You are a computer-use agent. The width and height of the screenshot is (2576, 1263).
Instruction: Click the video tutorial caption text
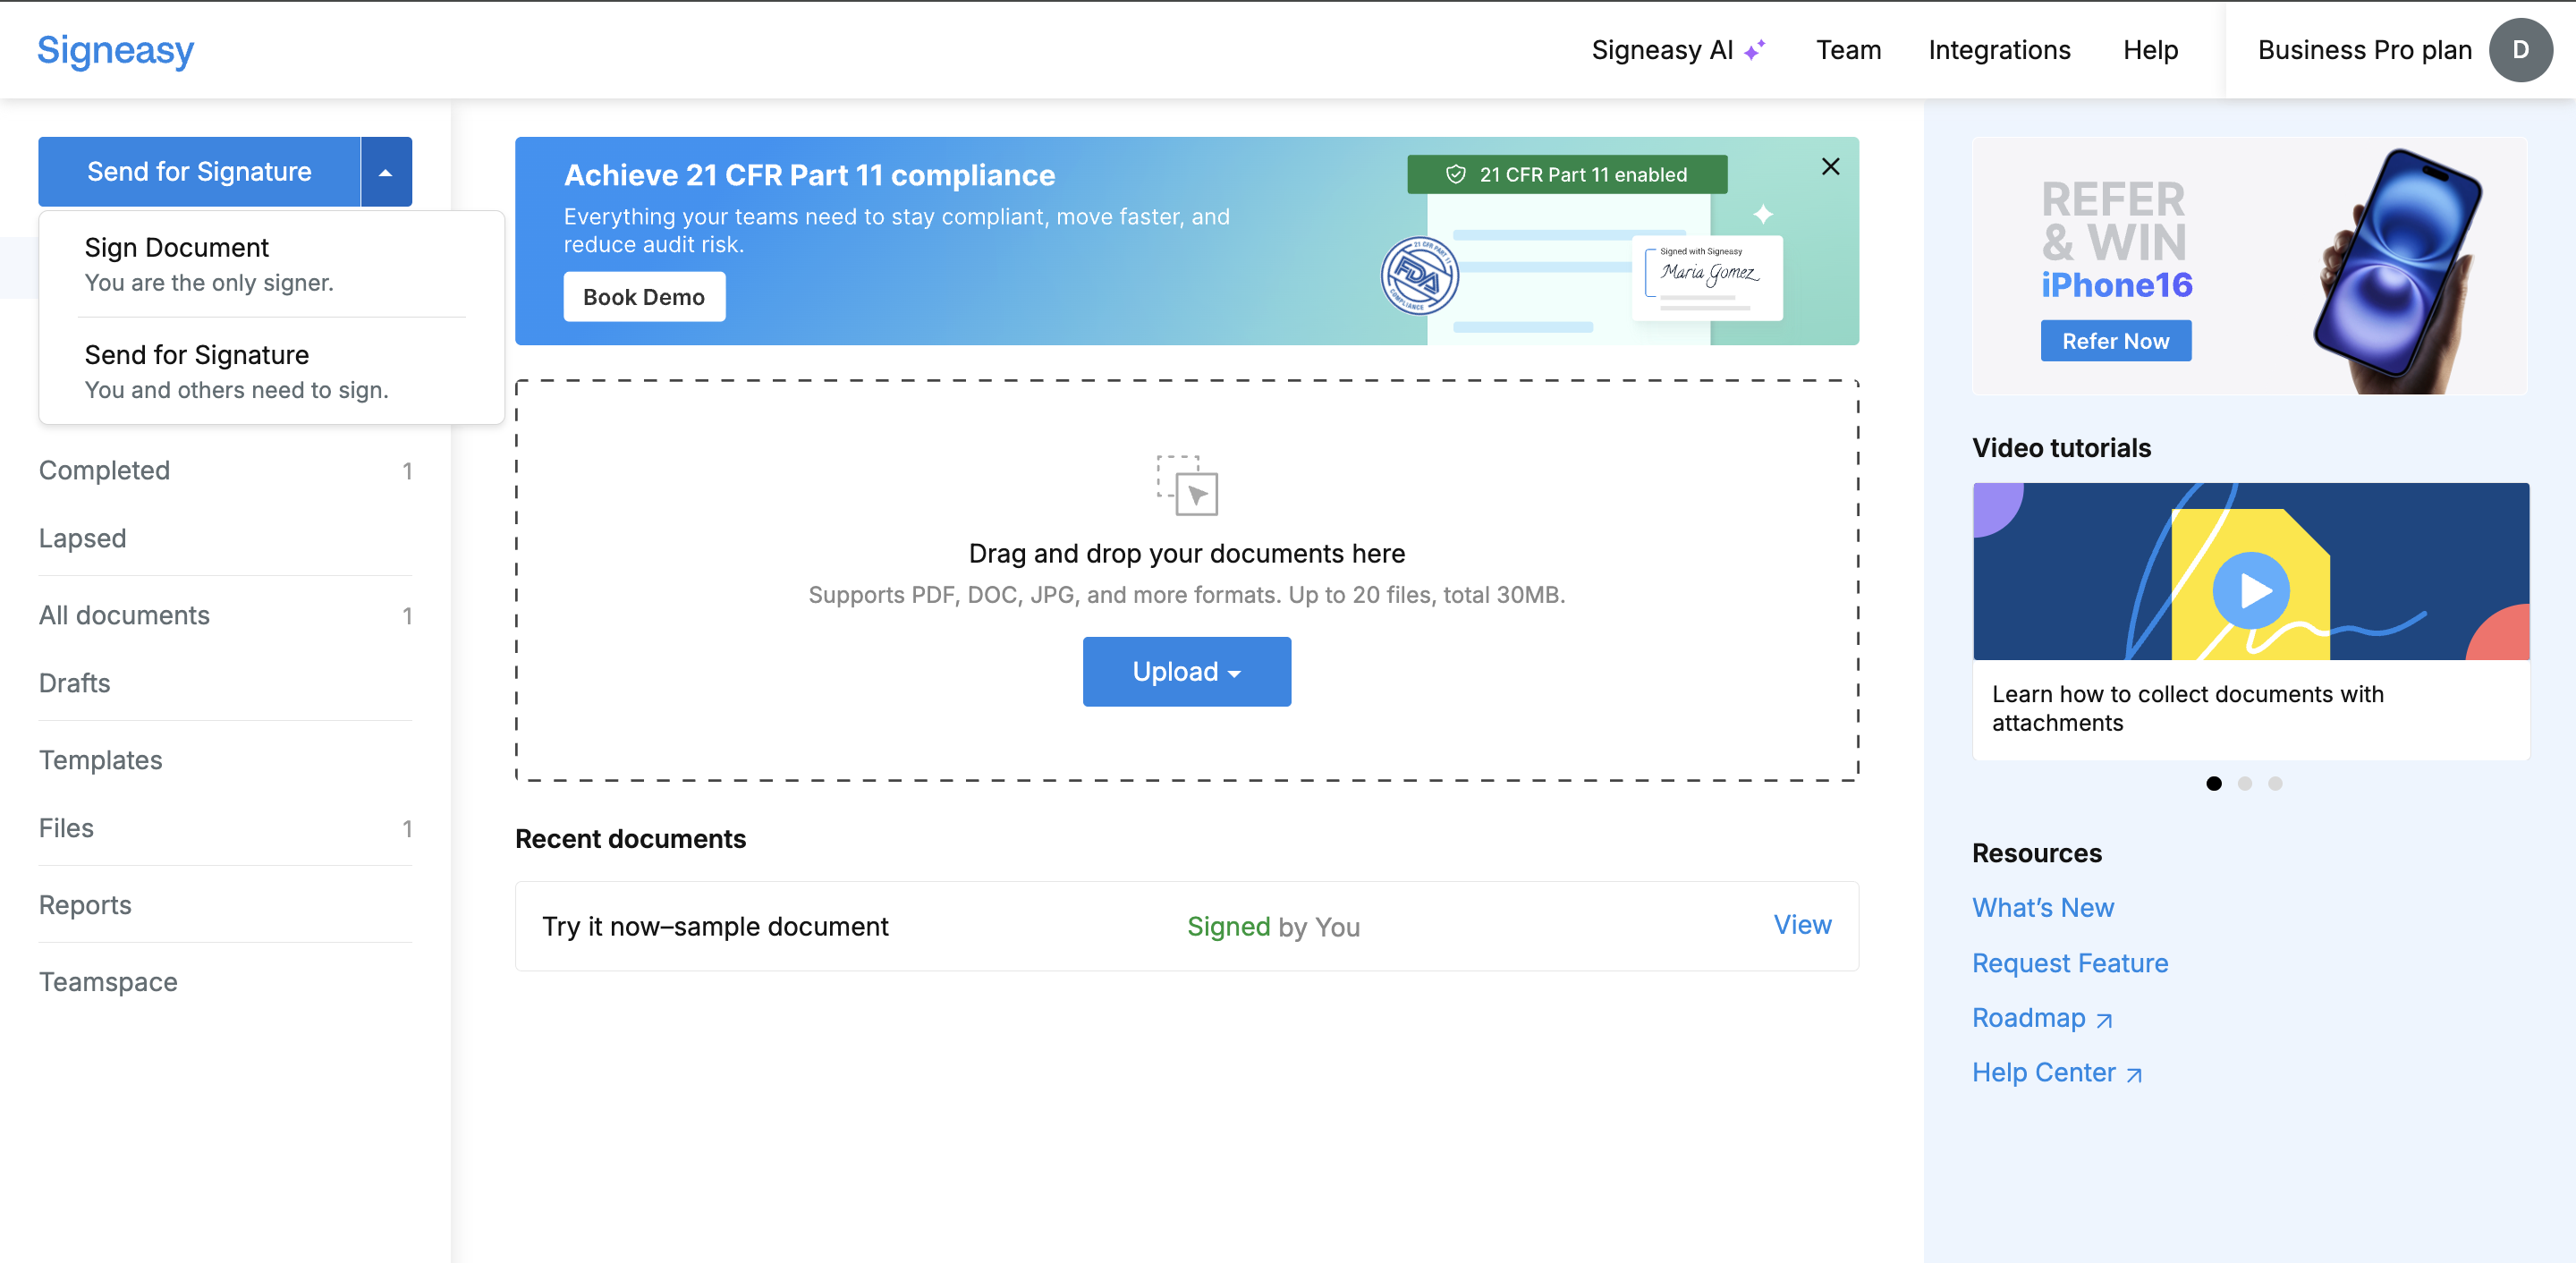pos(2188,708)
